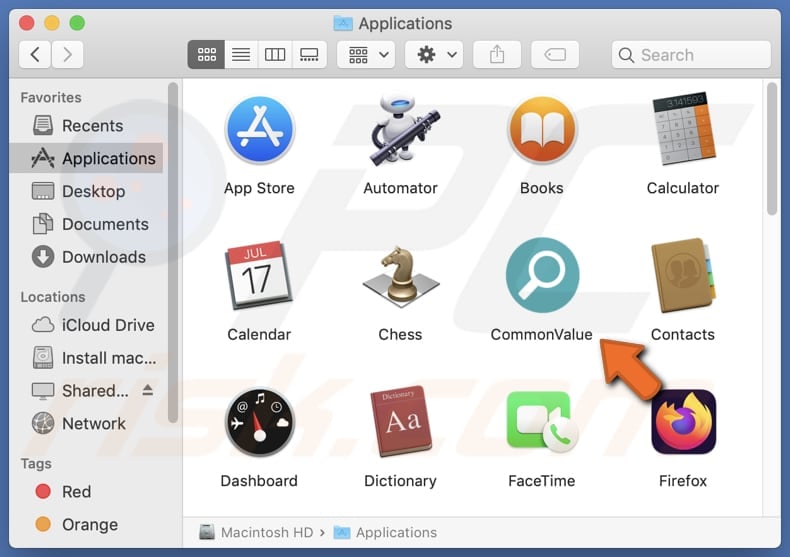790x557 pixels.
Task: Eject the Shared volume
Action: [x=148, y=390]
